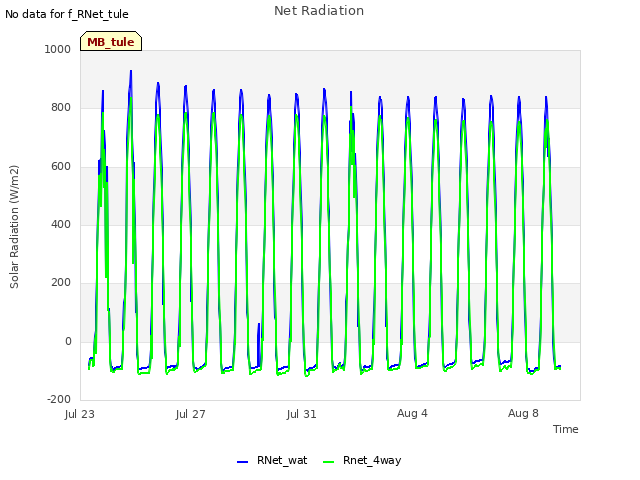Click the 600 y-axis tick label

(x=61, y=166)
